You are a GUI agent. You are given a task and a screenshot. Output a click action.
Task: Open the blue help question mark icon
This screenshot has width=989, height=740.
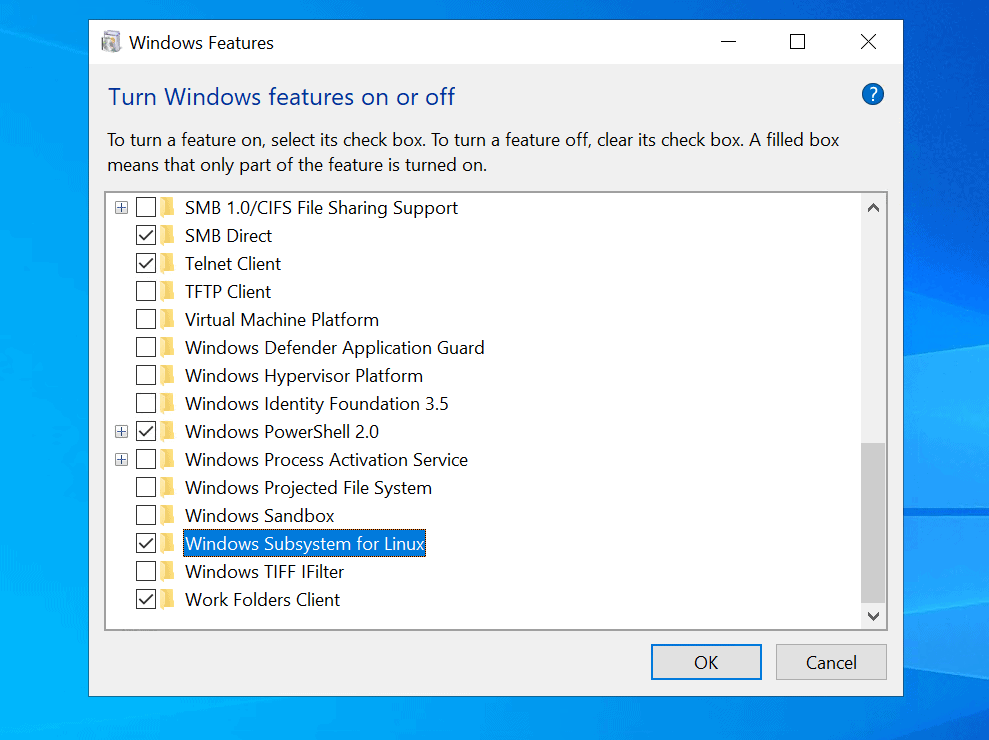click(x=872, y=95)
